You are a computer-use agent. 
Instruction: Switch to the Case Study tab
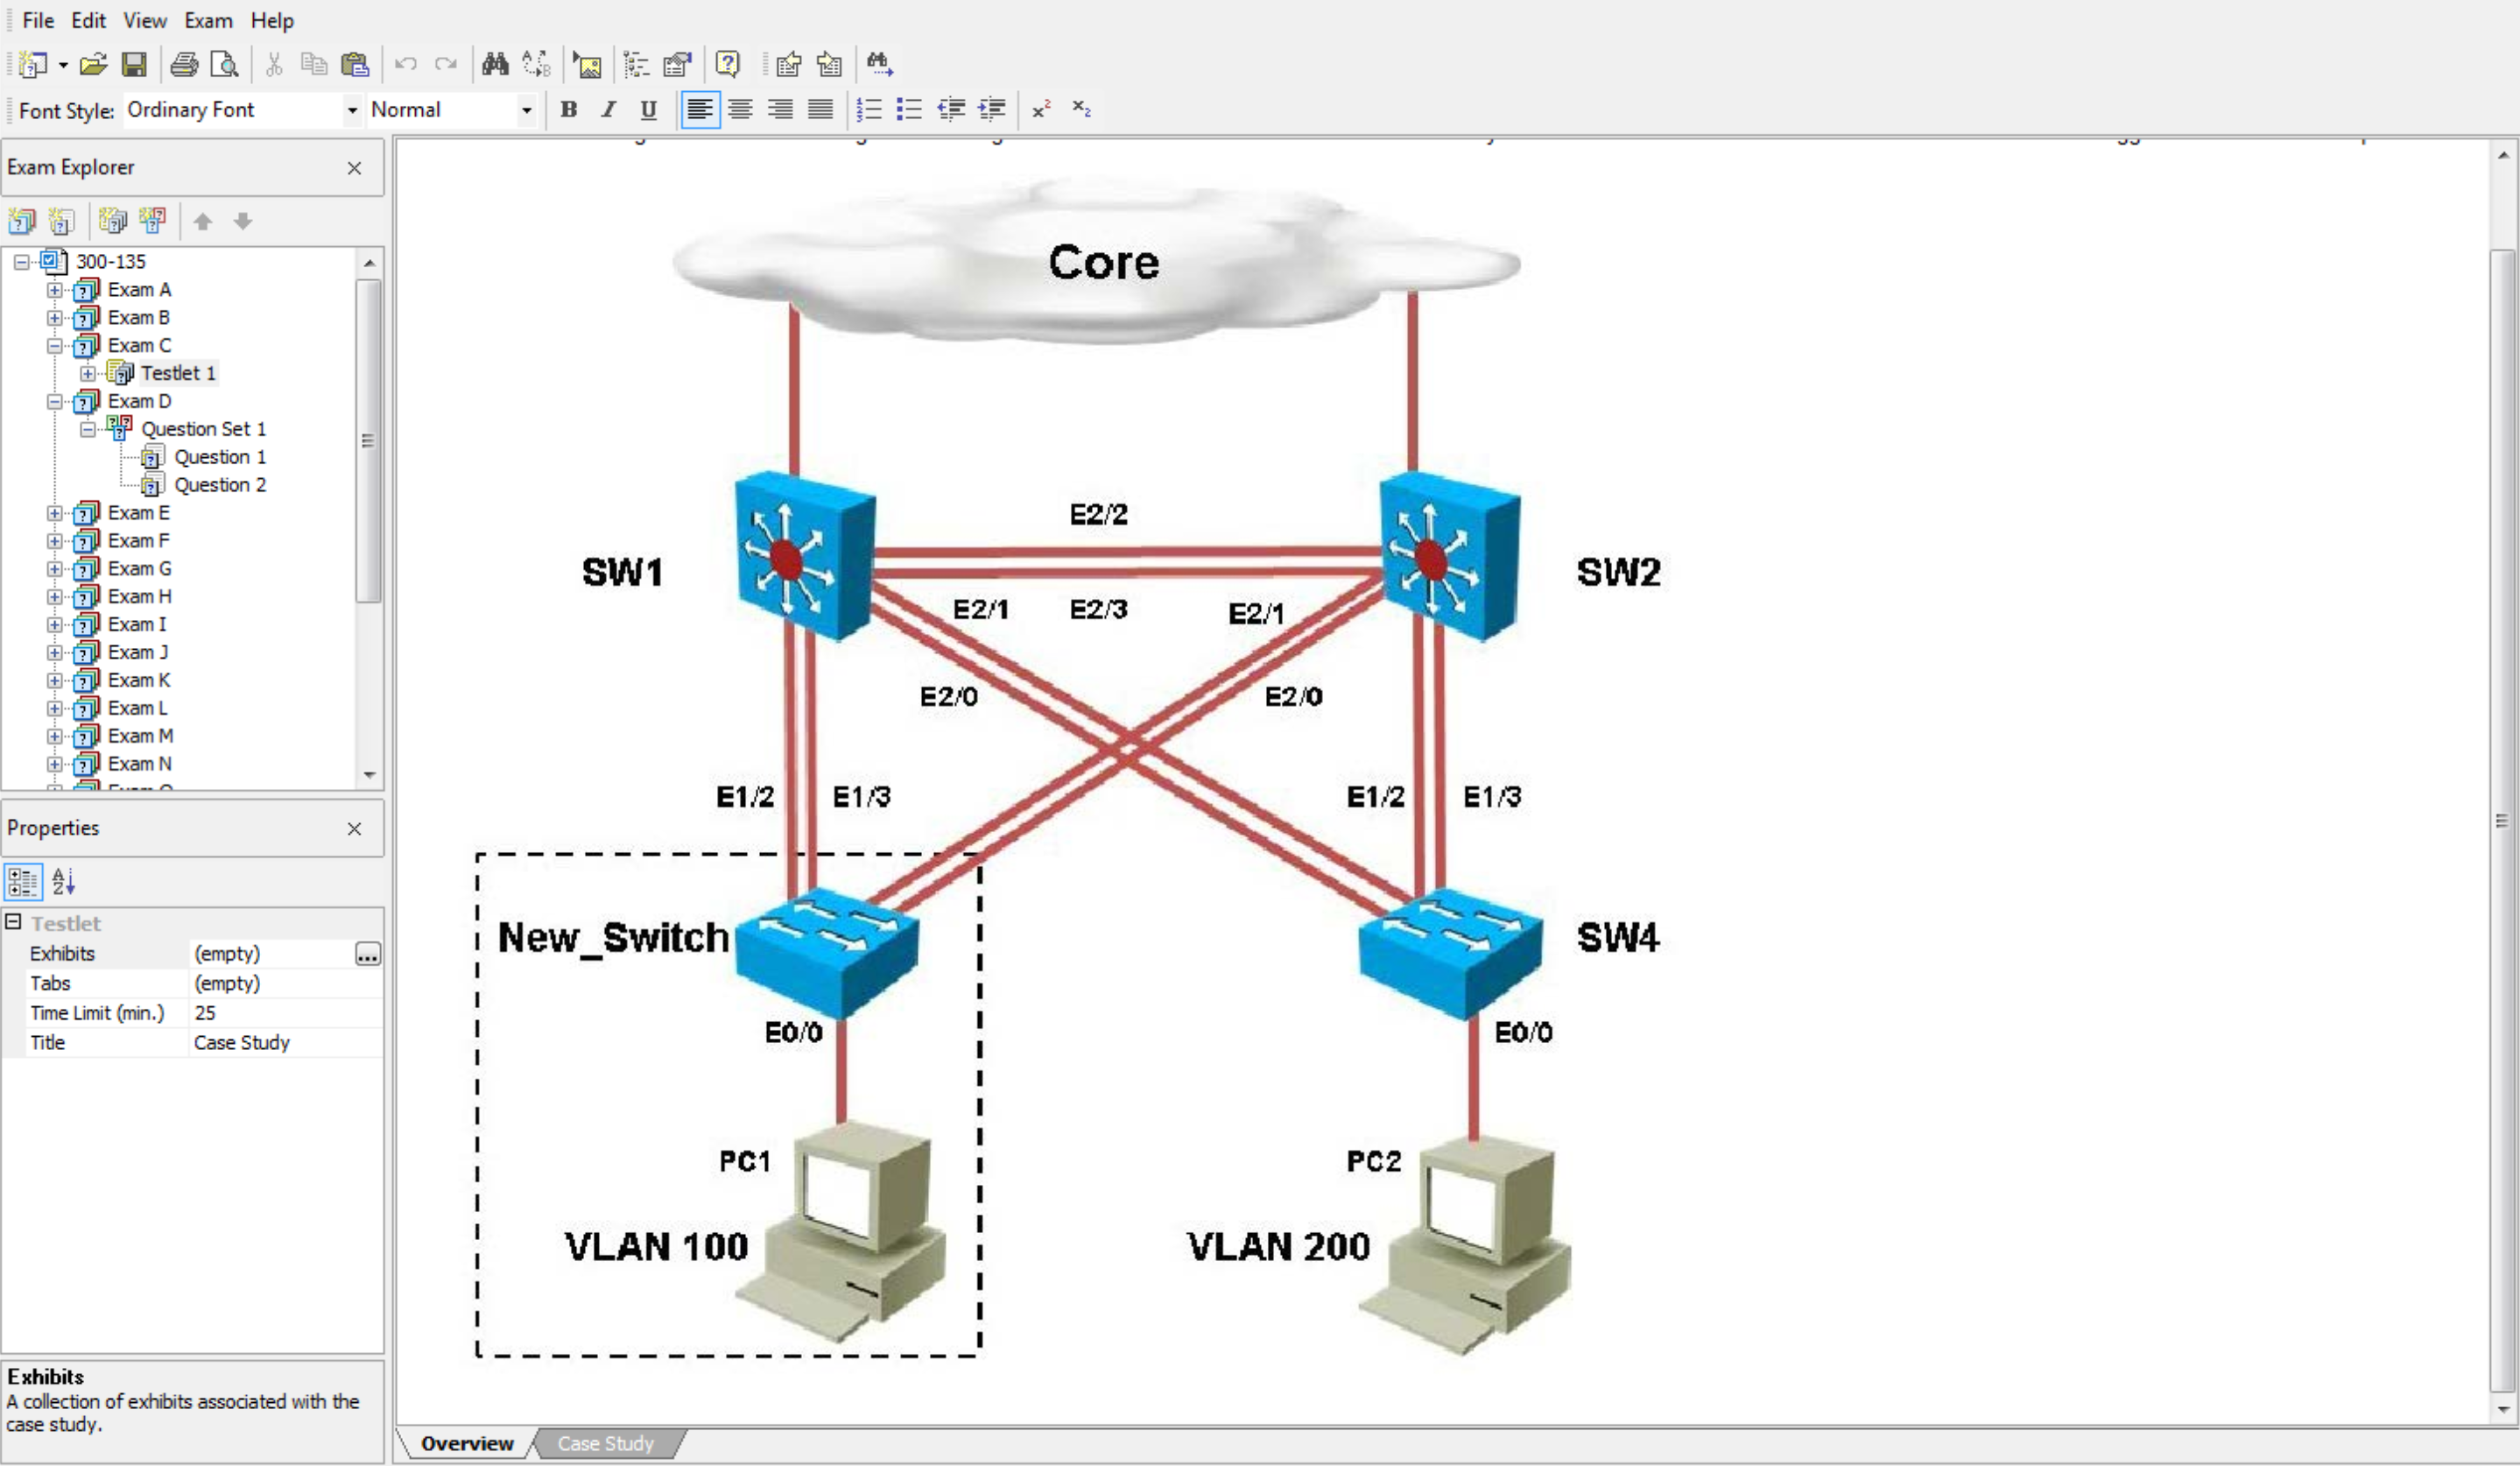click(x=605, y=1443)
